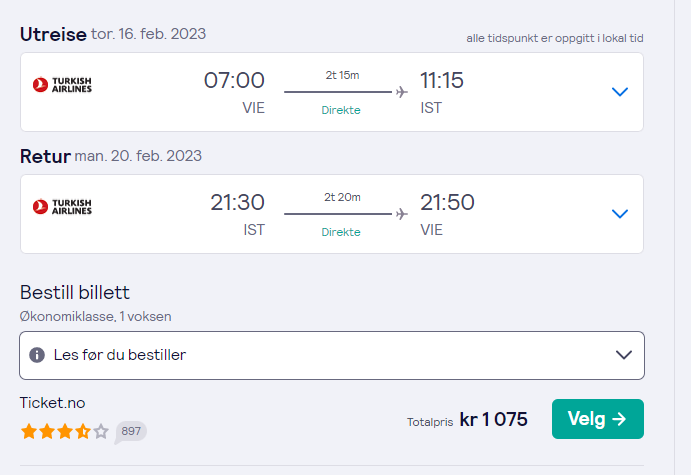The height and width of the screenshot is (475, 691).
Task: Expand the outbound VIE to IST flight details
Action: 620,92
